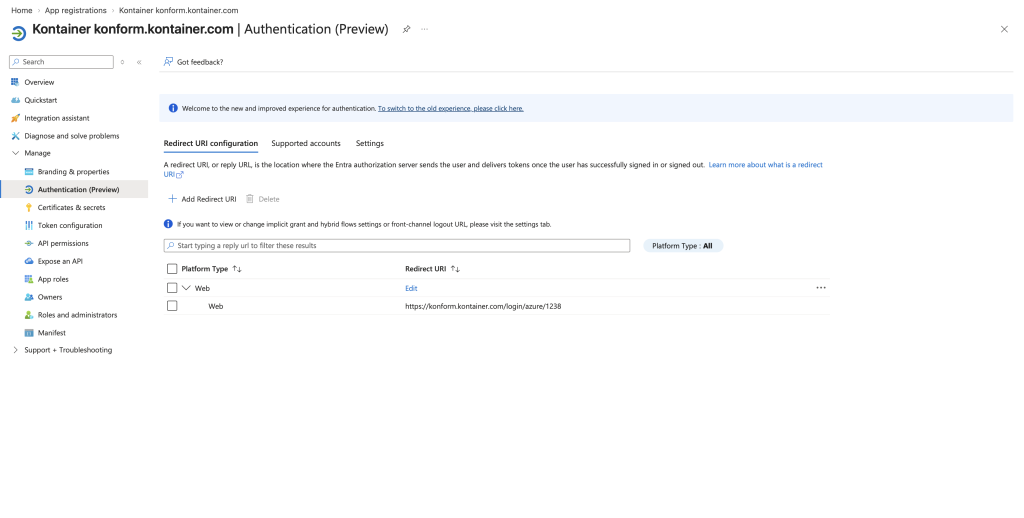Click the https://konform.kontainer.com/login/azure/1238 URI text
Viewport: 1024px width, 518px height.
pyautogui.click(x=483, y=306)
